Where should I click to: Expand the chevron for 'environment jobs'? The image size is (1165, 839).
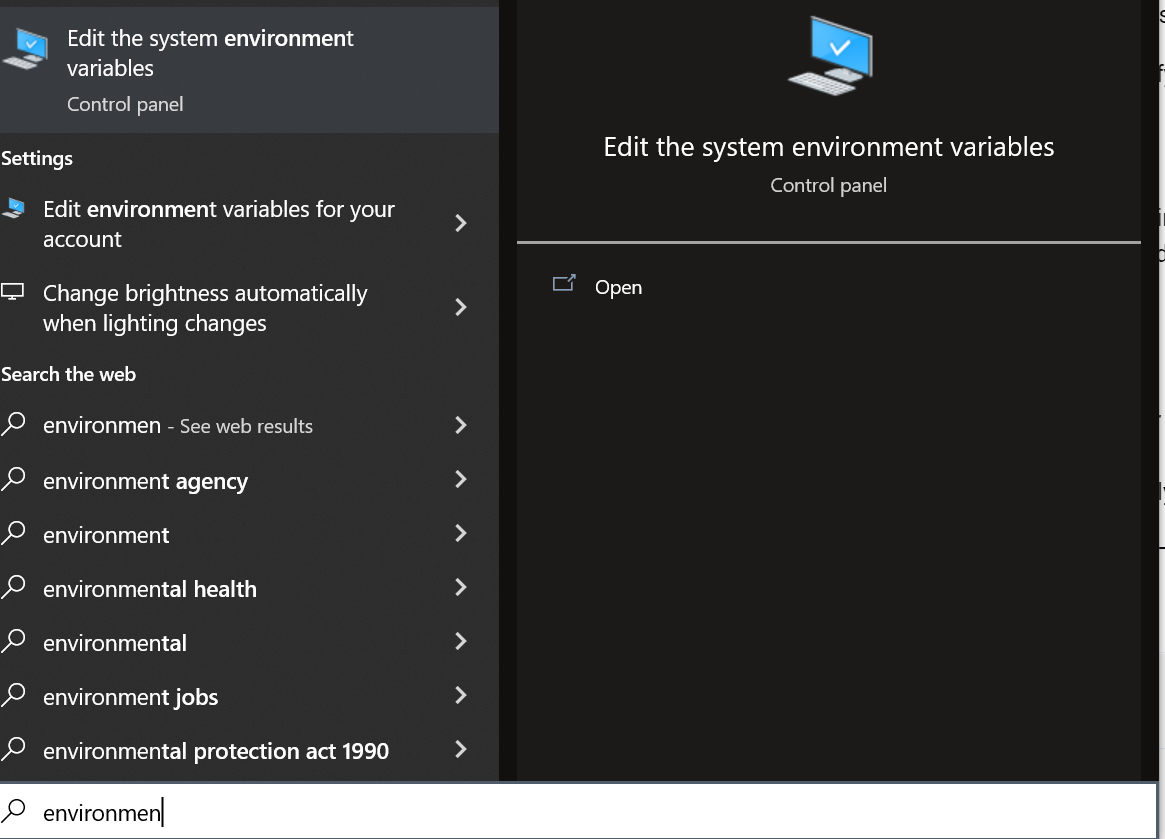[x=461, y=695]
